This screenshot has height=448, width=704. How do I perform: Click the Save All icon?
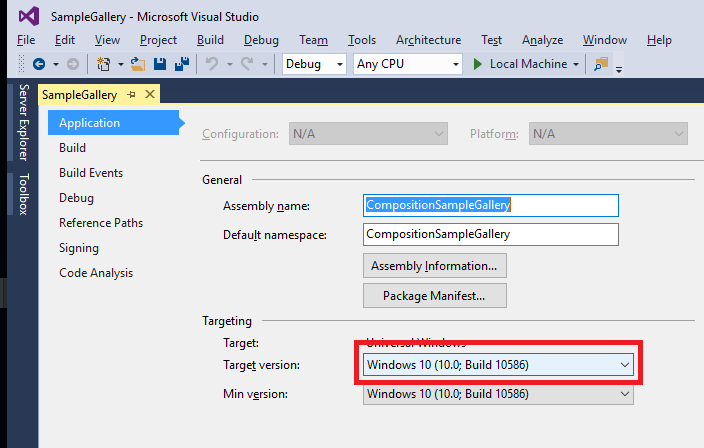182,64
